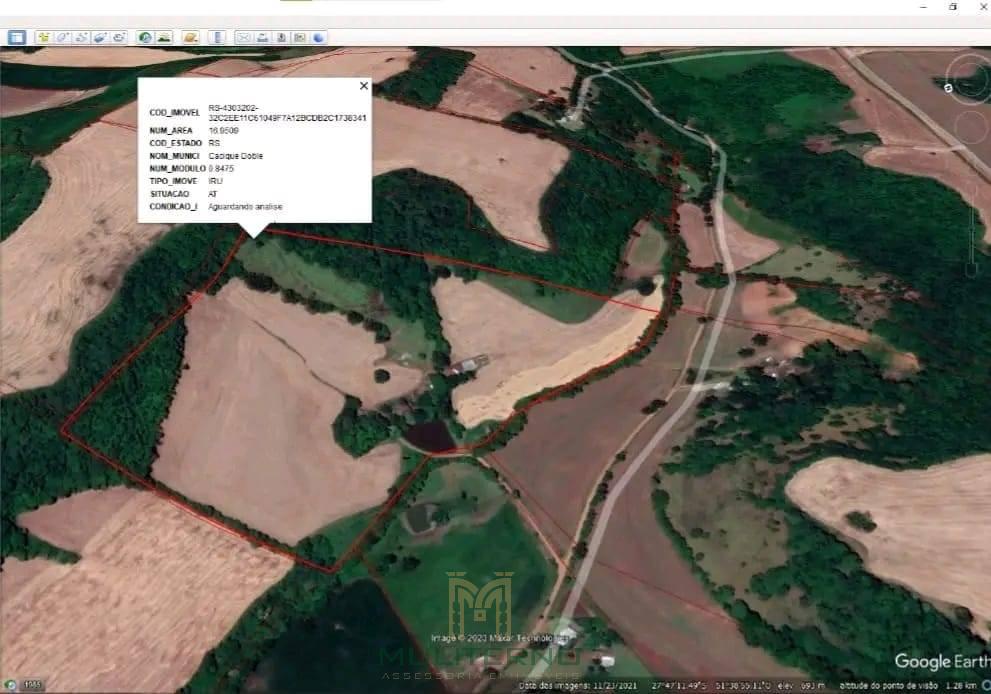This screenshot has width=991, height=694.
Task: Select the Add Path tool
Action: click(x=81, y=37)
